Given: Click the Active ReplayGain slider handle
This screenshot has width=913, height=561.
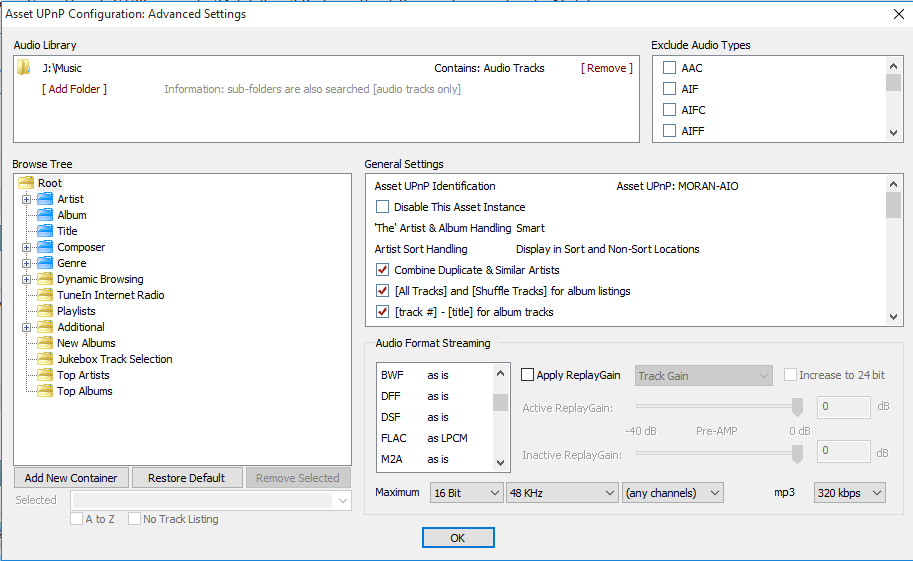Looking at the screenshot, I should 797,407.
